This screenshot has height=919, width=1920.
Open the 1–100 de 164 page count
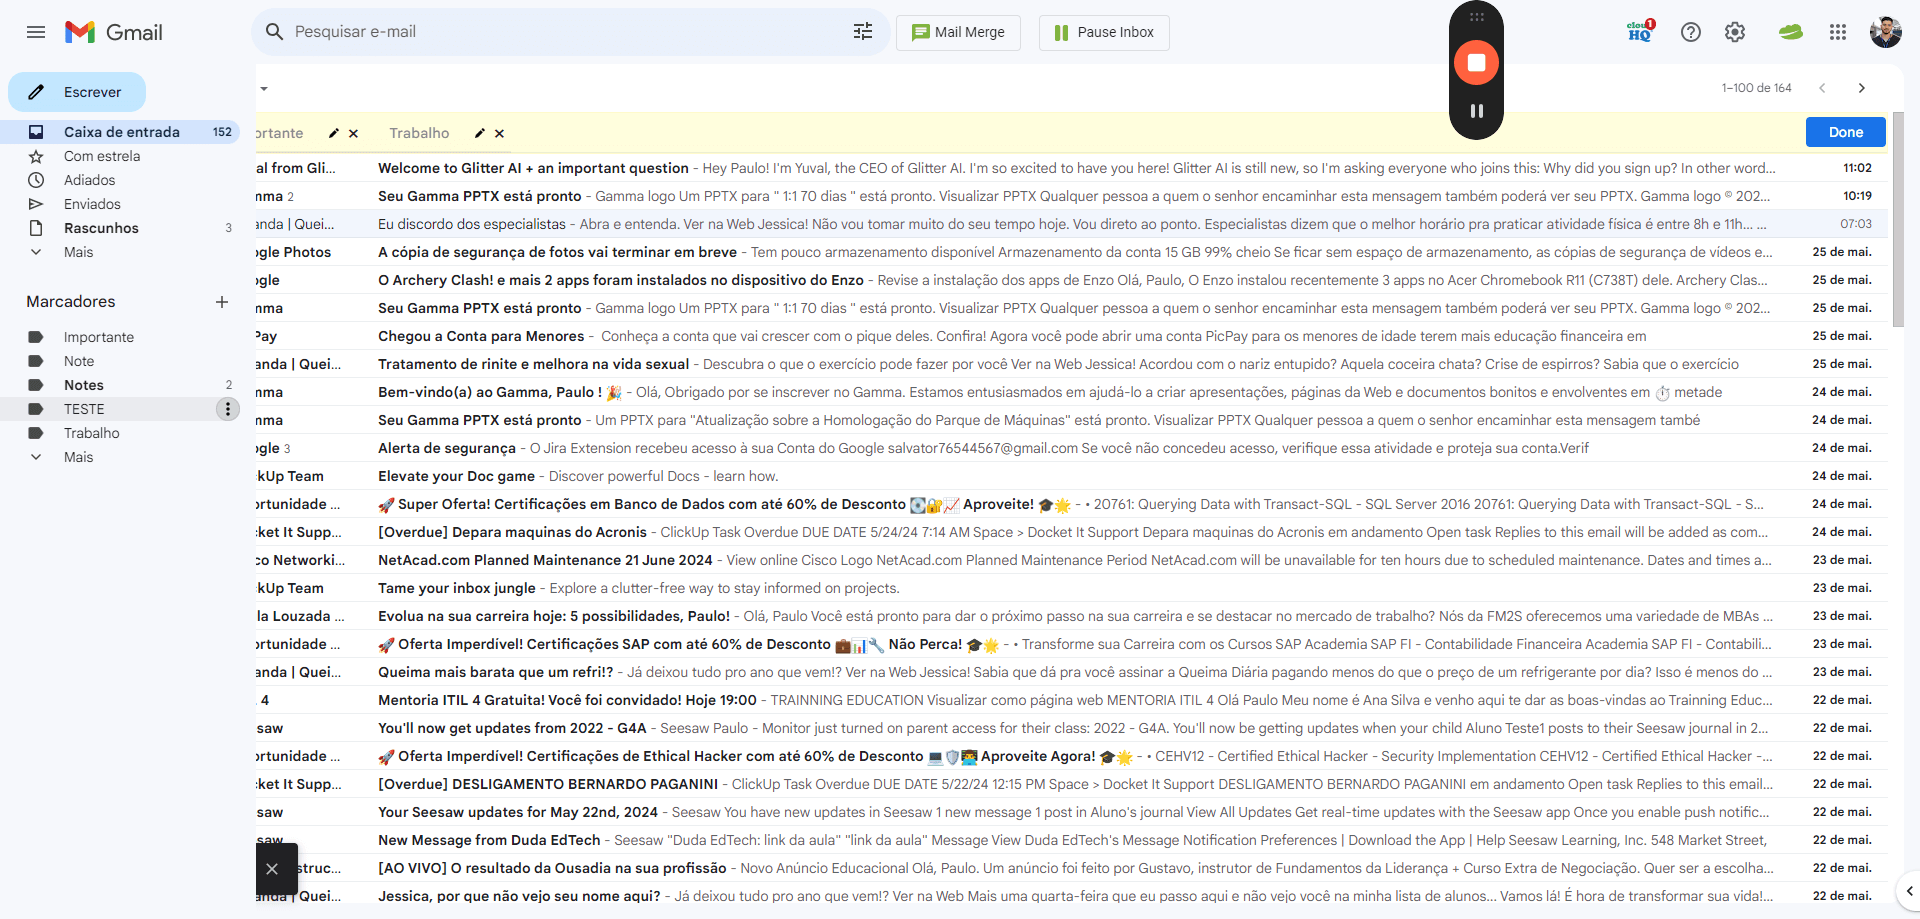1756,88
